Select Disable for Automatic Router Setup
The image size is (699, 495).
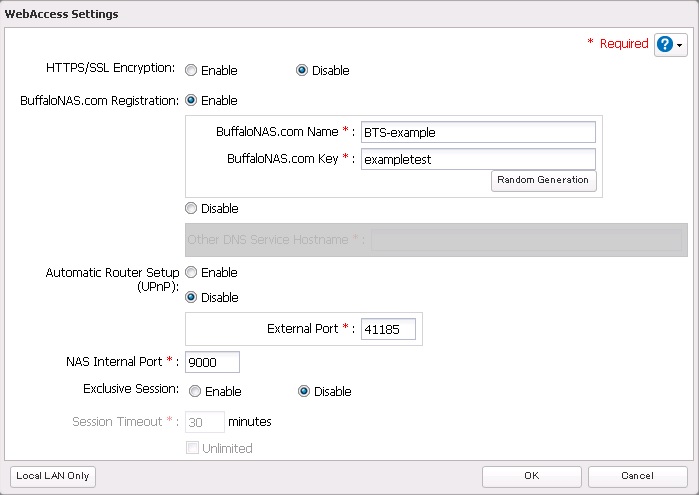[191, 298]
